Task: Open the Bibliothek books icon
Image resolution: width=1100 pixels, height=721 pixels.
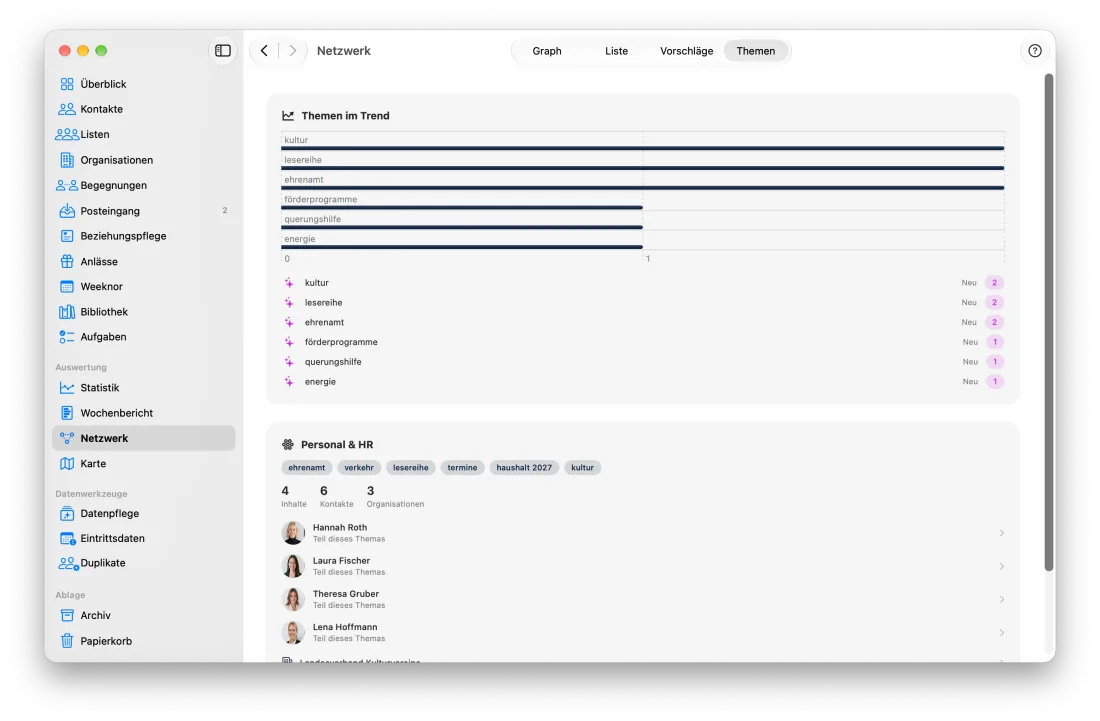Action: coord(67,311)
